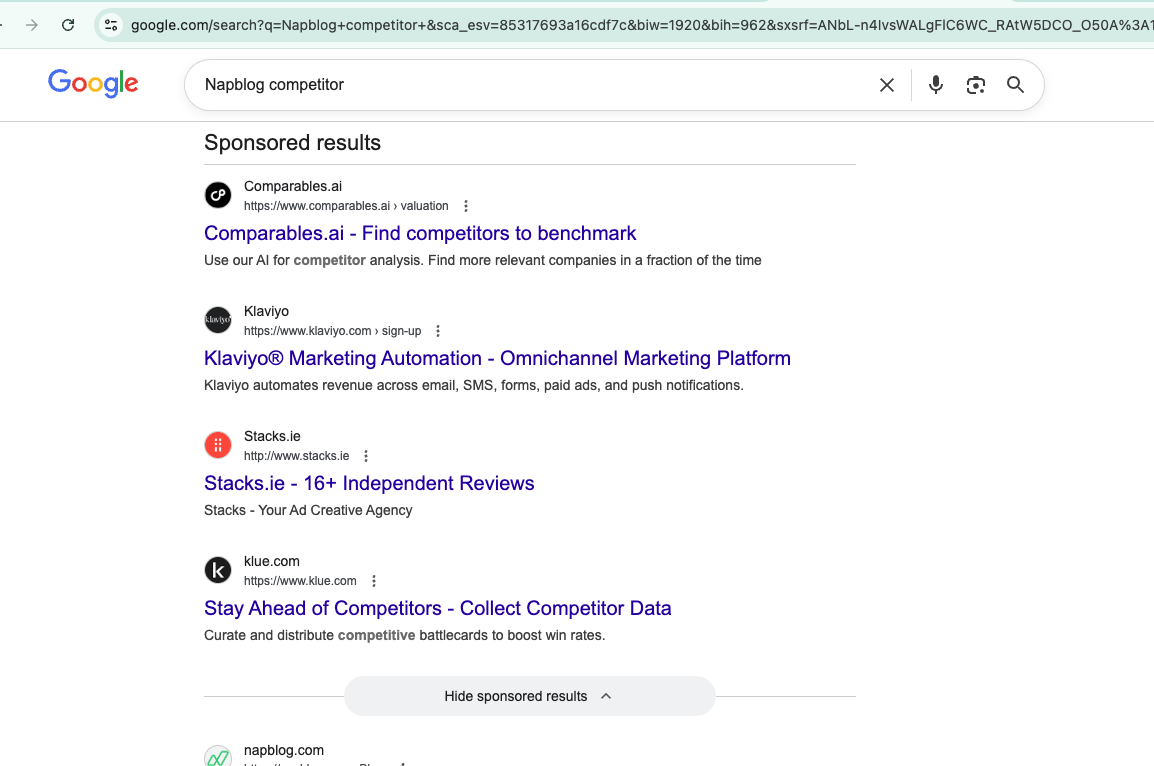Click the Klaviyo result favicon

tap(218, 320)
